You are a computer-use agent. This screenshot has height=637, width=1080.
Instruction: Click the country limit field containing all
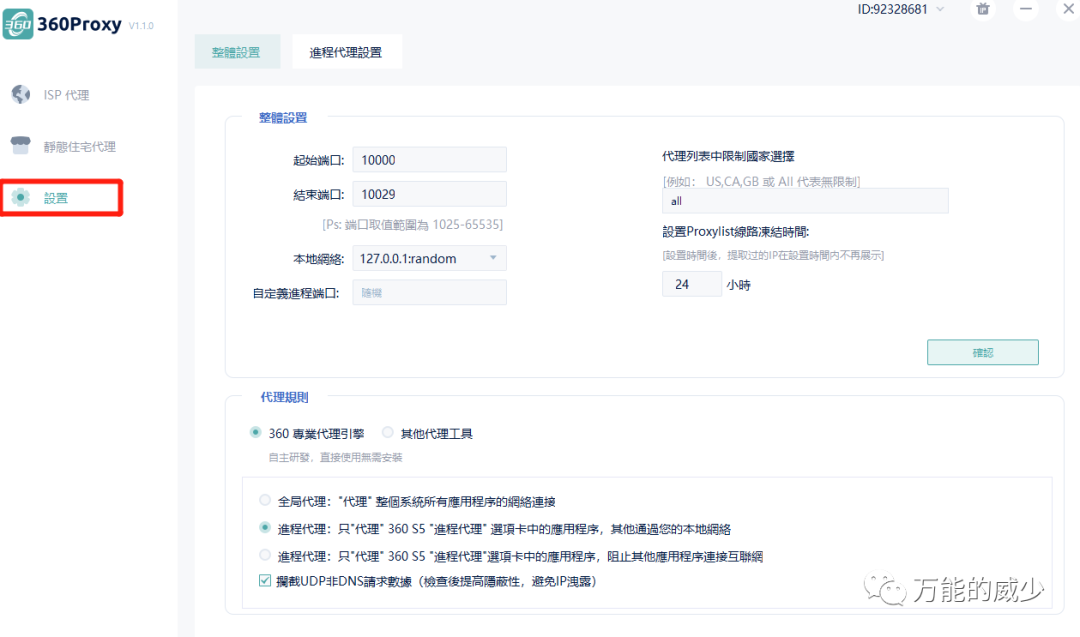tap(805, 201)
